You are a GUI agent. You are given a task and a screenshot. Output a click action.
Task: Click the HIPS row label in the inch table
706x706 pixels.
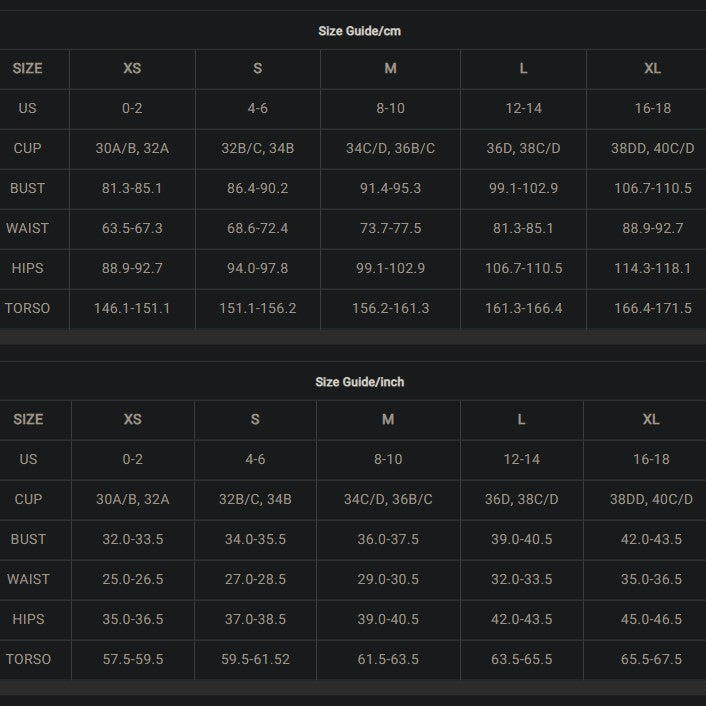[28, 619]
